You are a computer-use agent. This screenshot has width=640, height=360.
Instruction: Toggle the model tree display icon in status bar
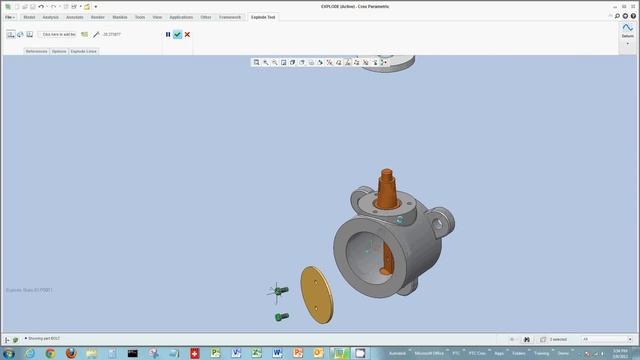point(7,340)
